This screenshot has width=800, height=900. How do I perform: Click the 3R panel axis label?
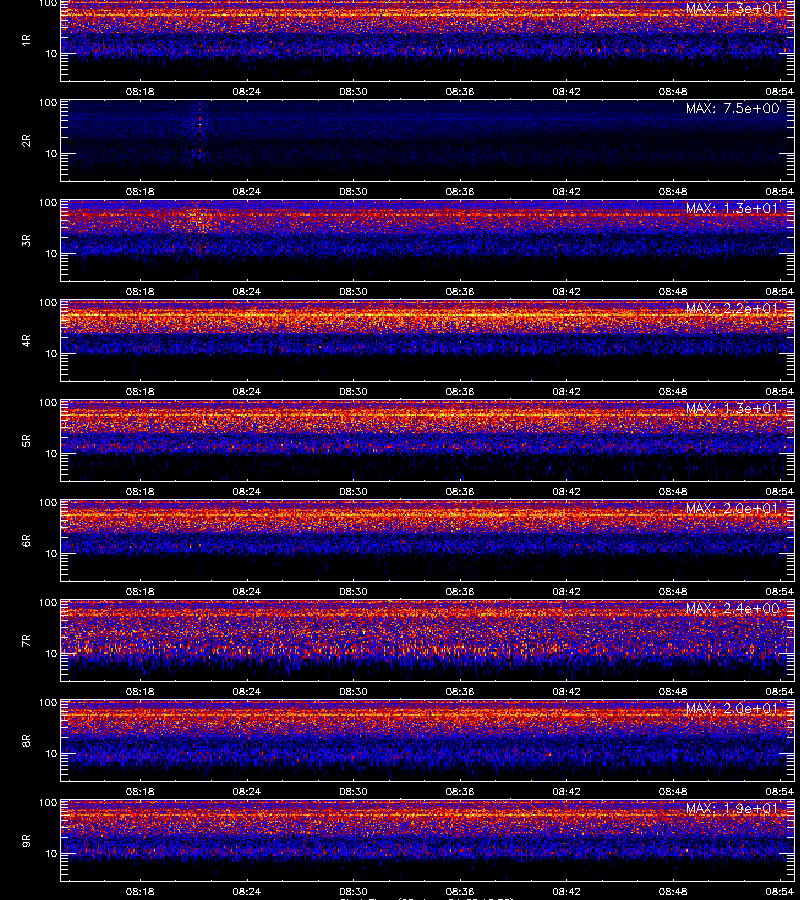[x=26, y=240]
